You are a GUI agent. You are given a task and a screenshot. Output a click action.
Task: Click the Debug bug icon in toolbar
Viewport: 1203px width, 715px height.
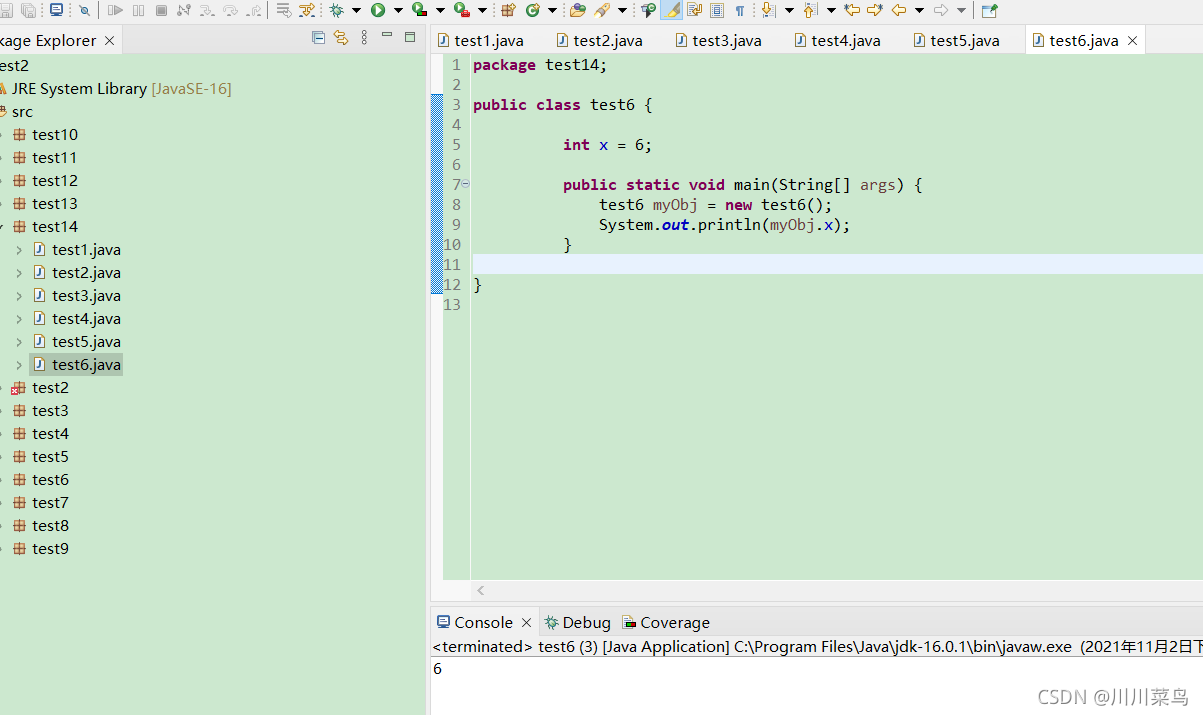[x=337, y=10]
